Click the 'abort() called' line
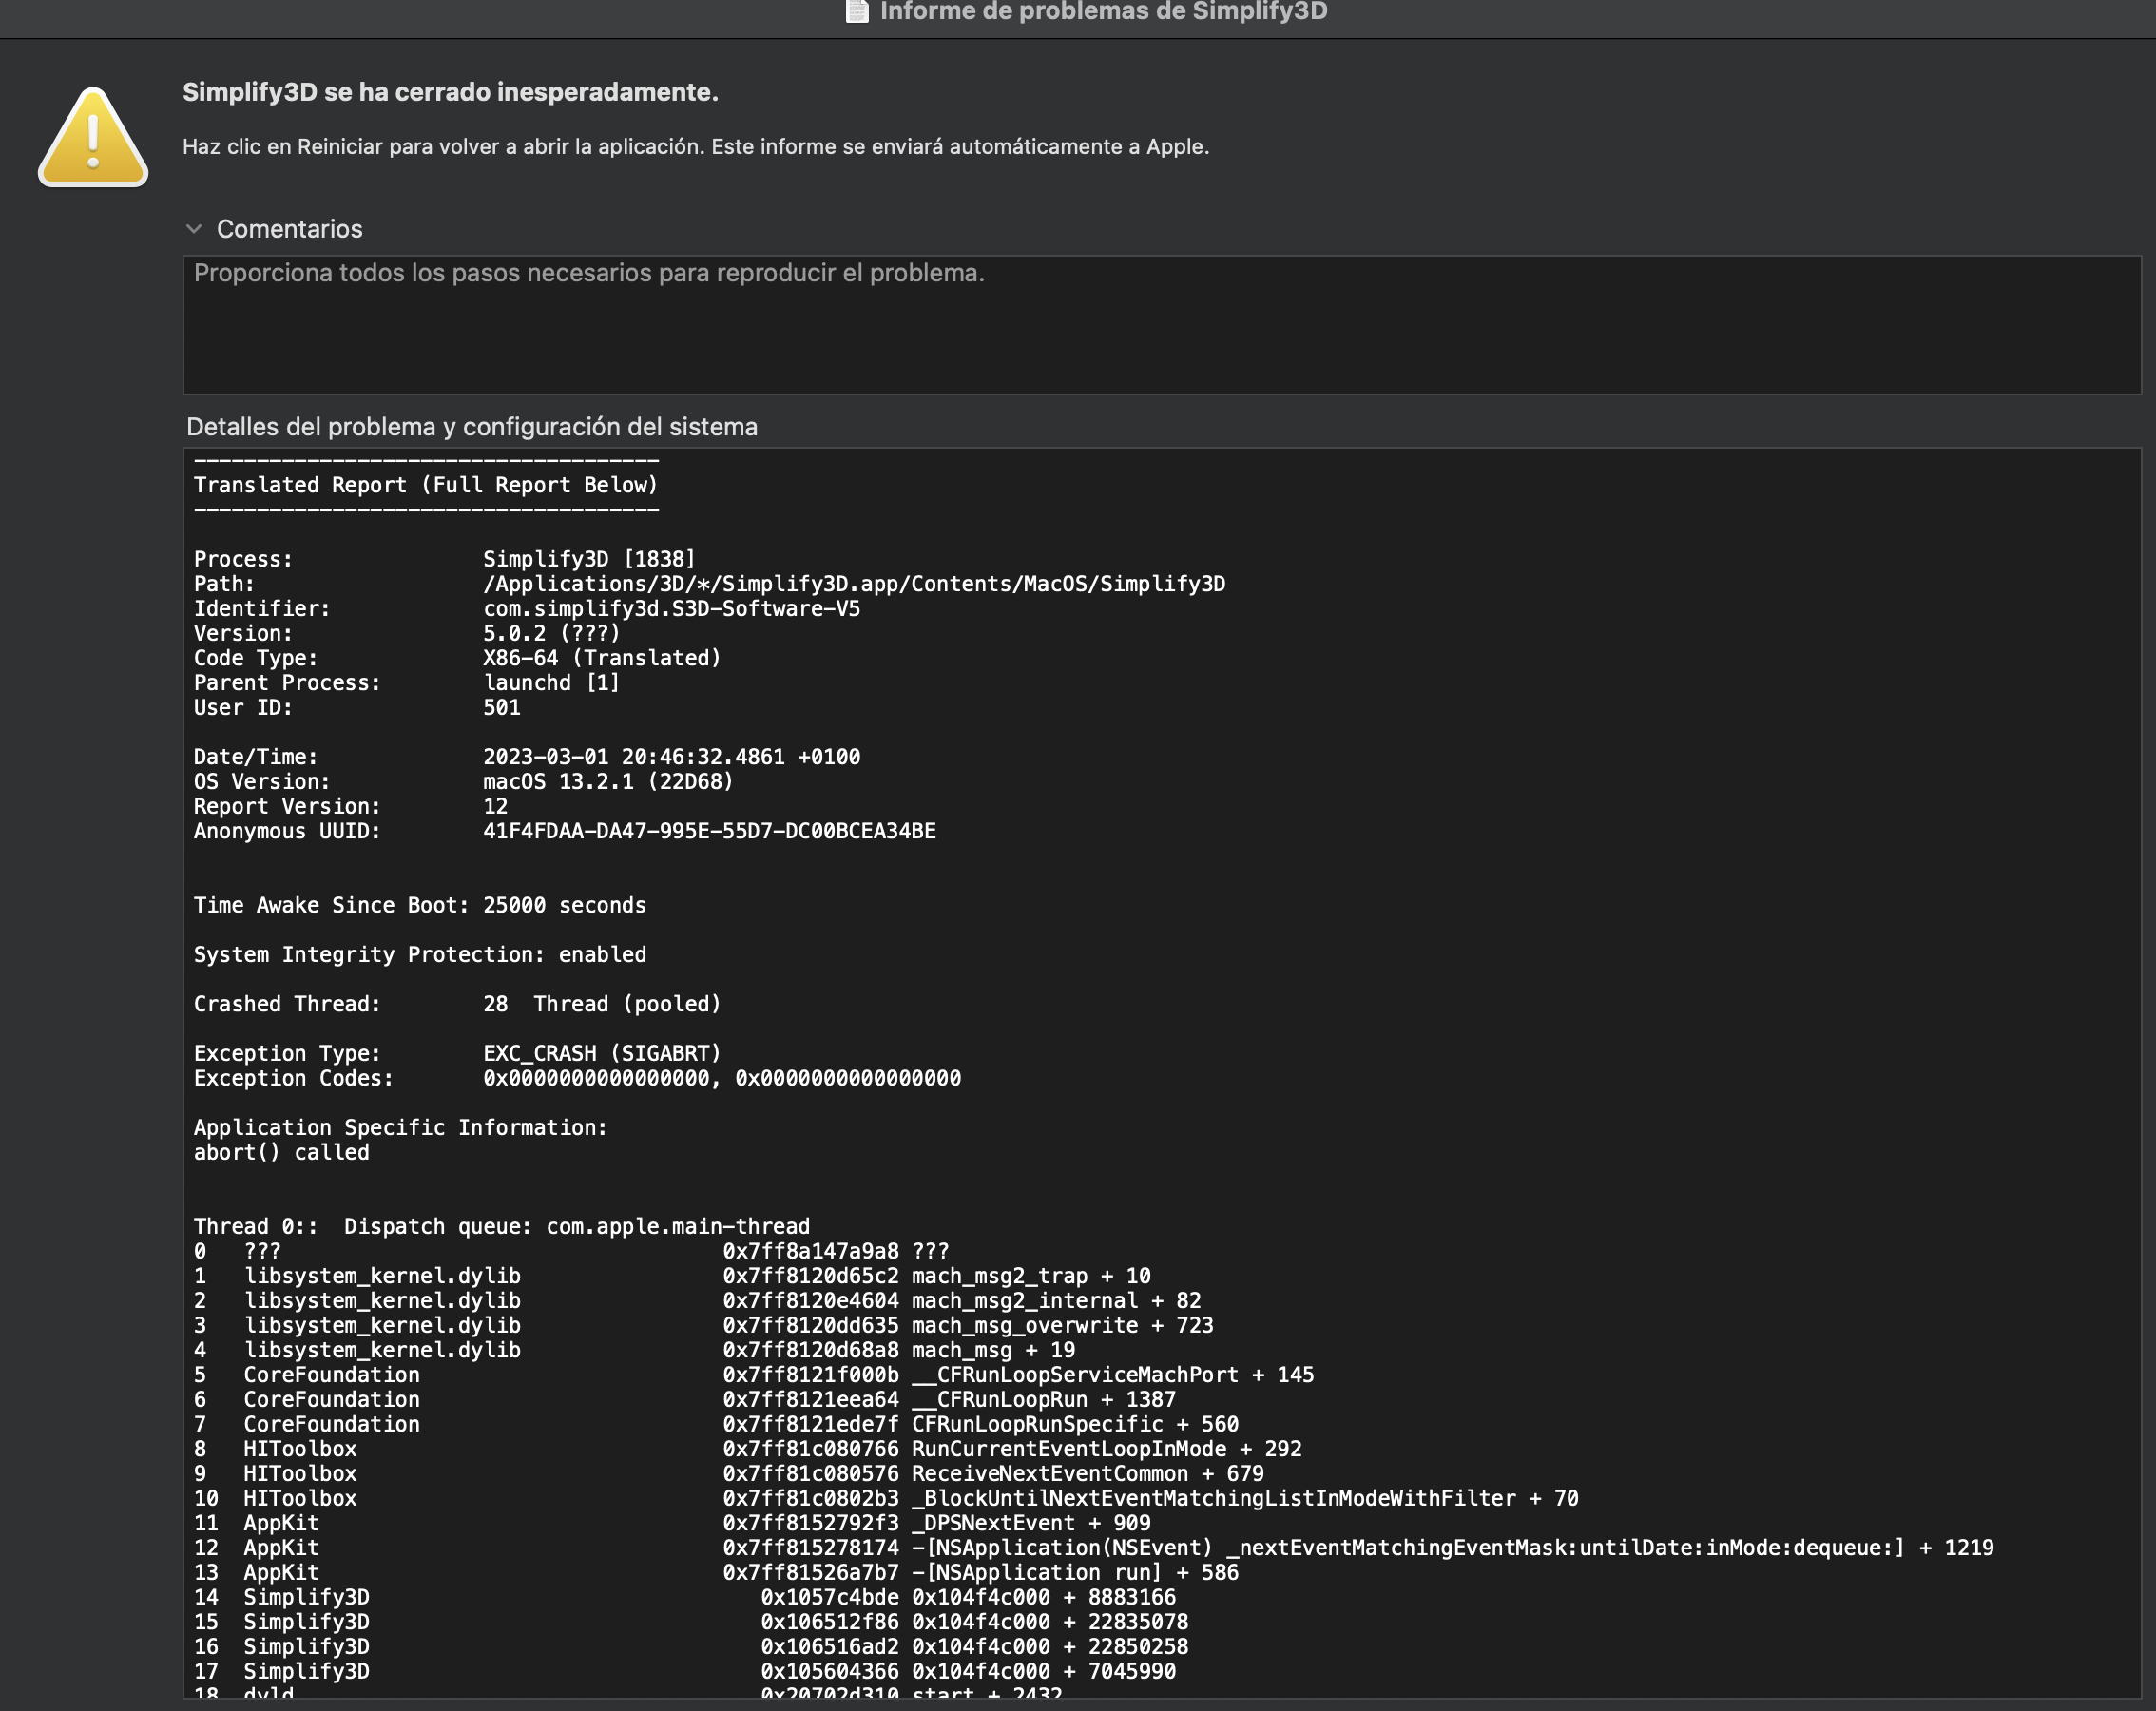The width and height of the screenshot is (2156, 1711). tap(281, 1152)
